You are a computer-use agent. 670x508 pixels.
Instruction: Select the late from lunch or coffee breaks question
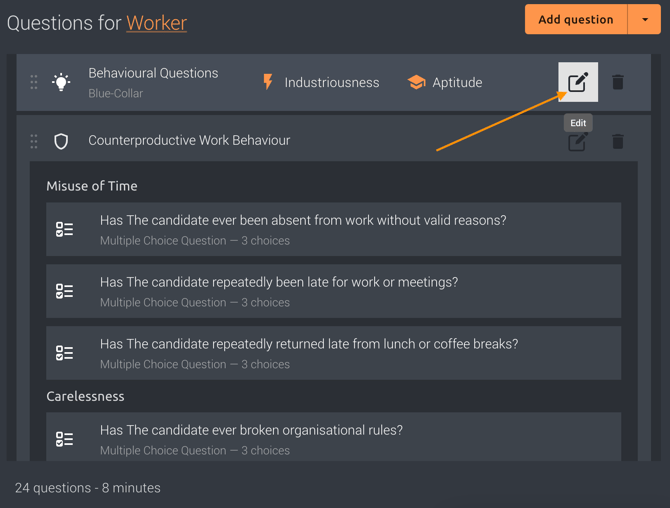(x=333, y=353)
